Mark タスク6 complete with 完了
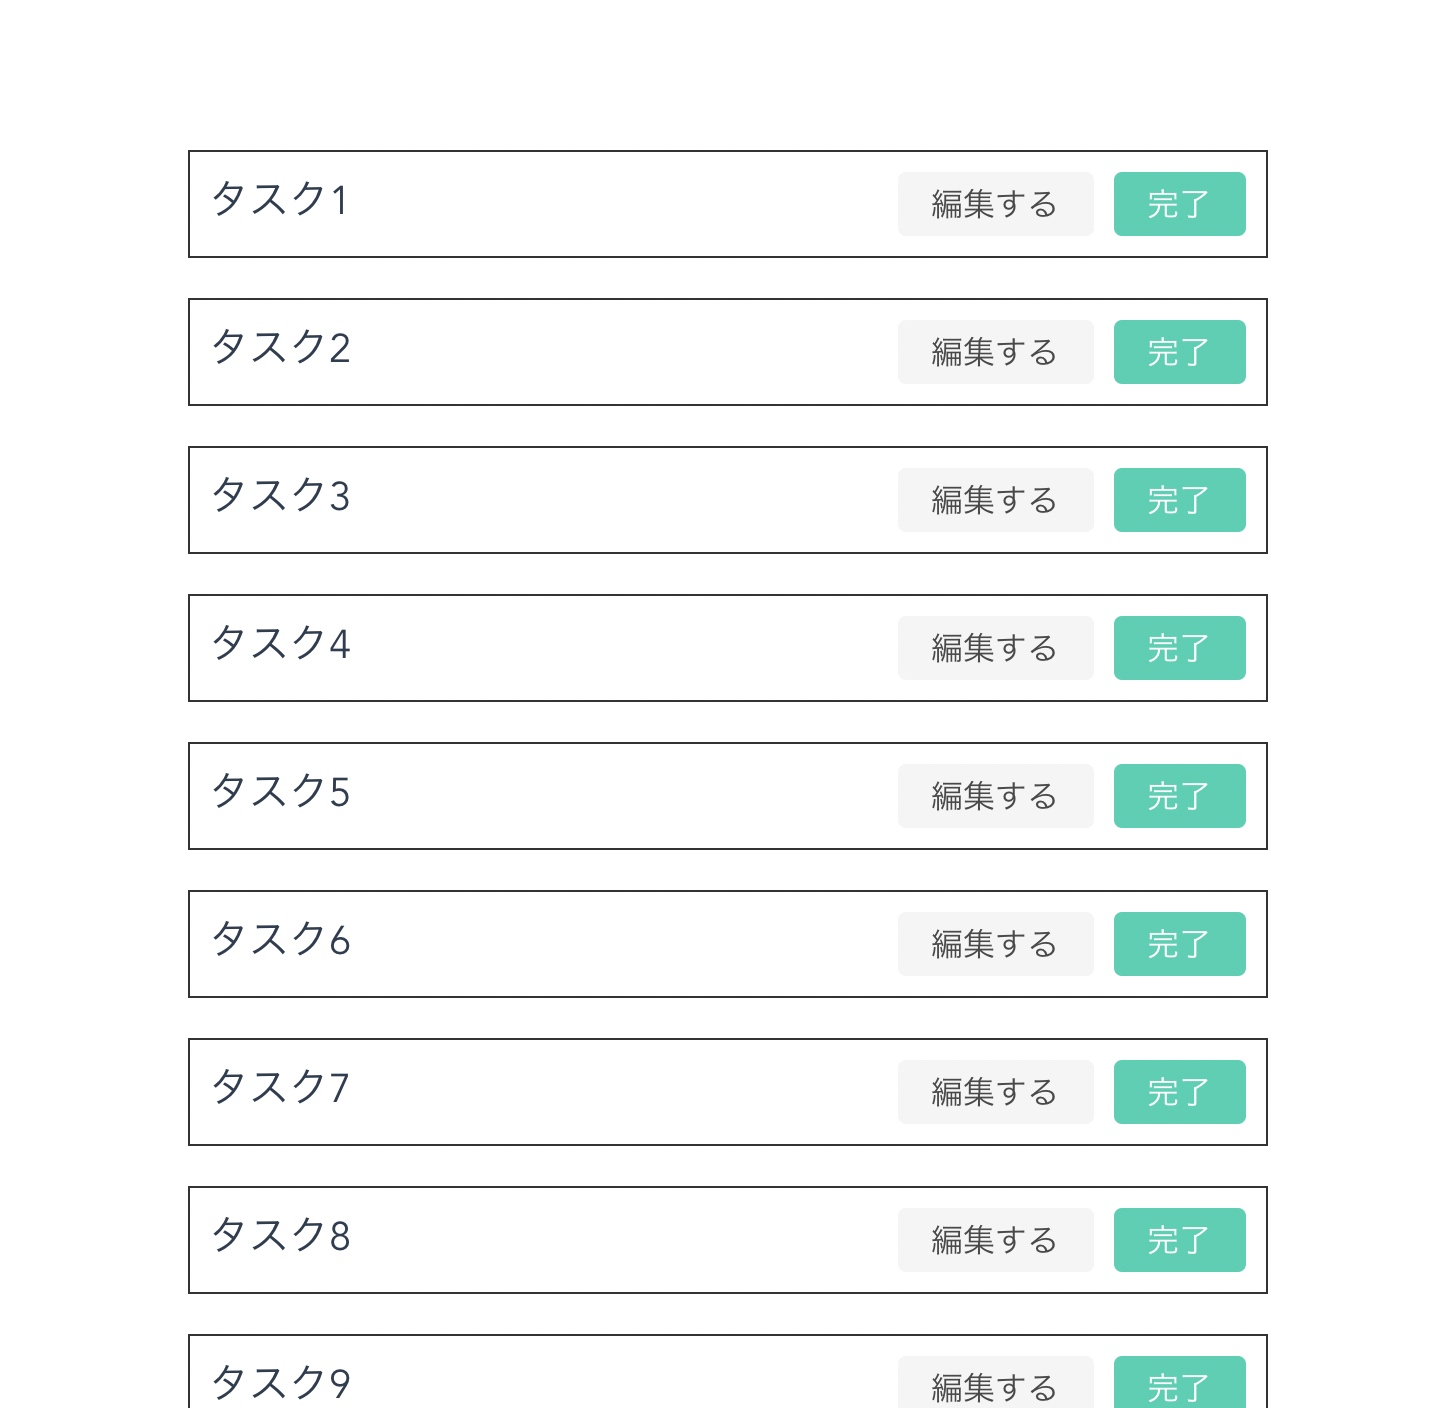Viewport: 1456px width, 1408px height. pos(1179,944)
